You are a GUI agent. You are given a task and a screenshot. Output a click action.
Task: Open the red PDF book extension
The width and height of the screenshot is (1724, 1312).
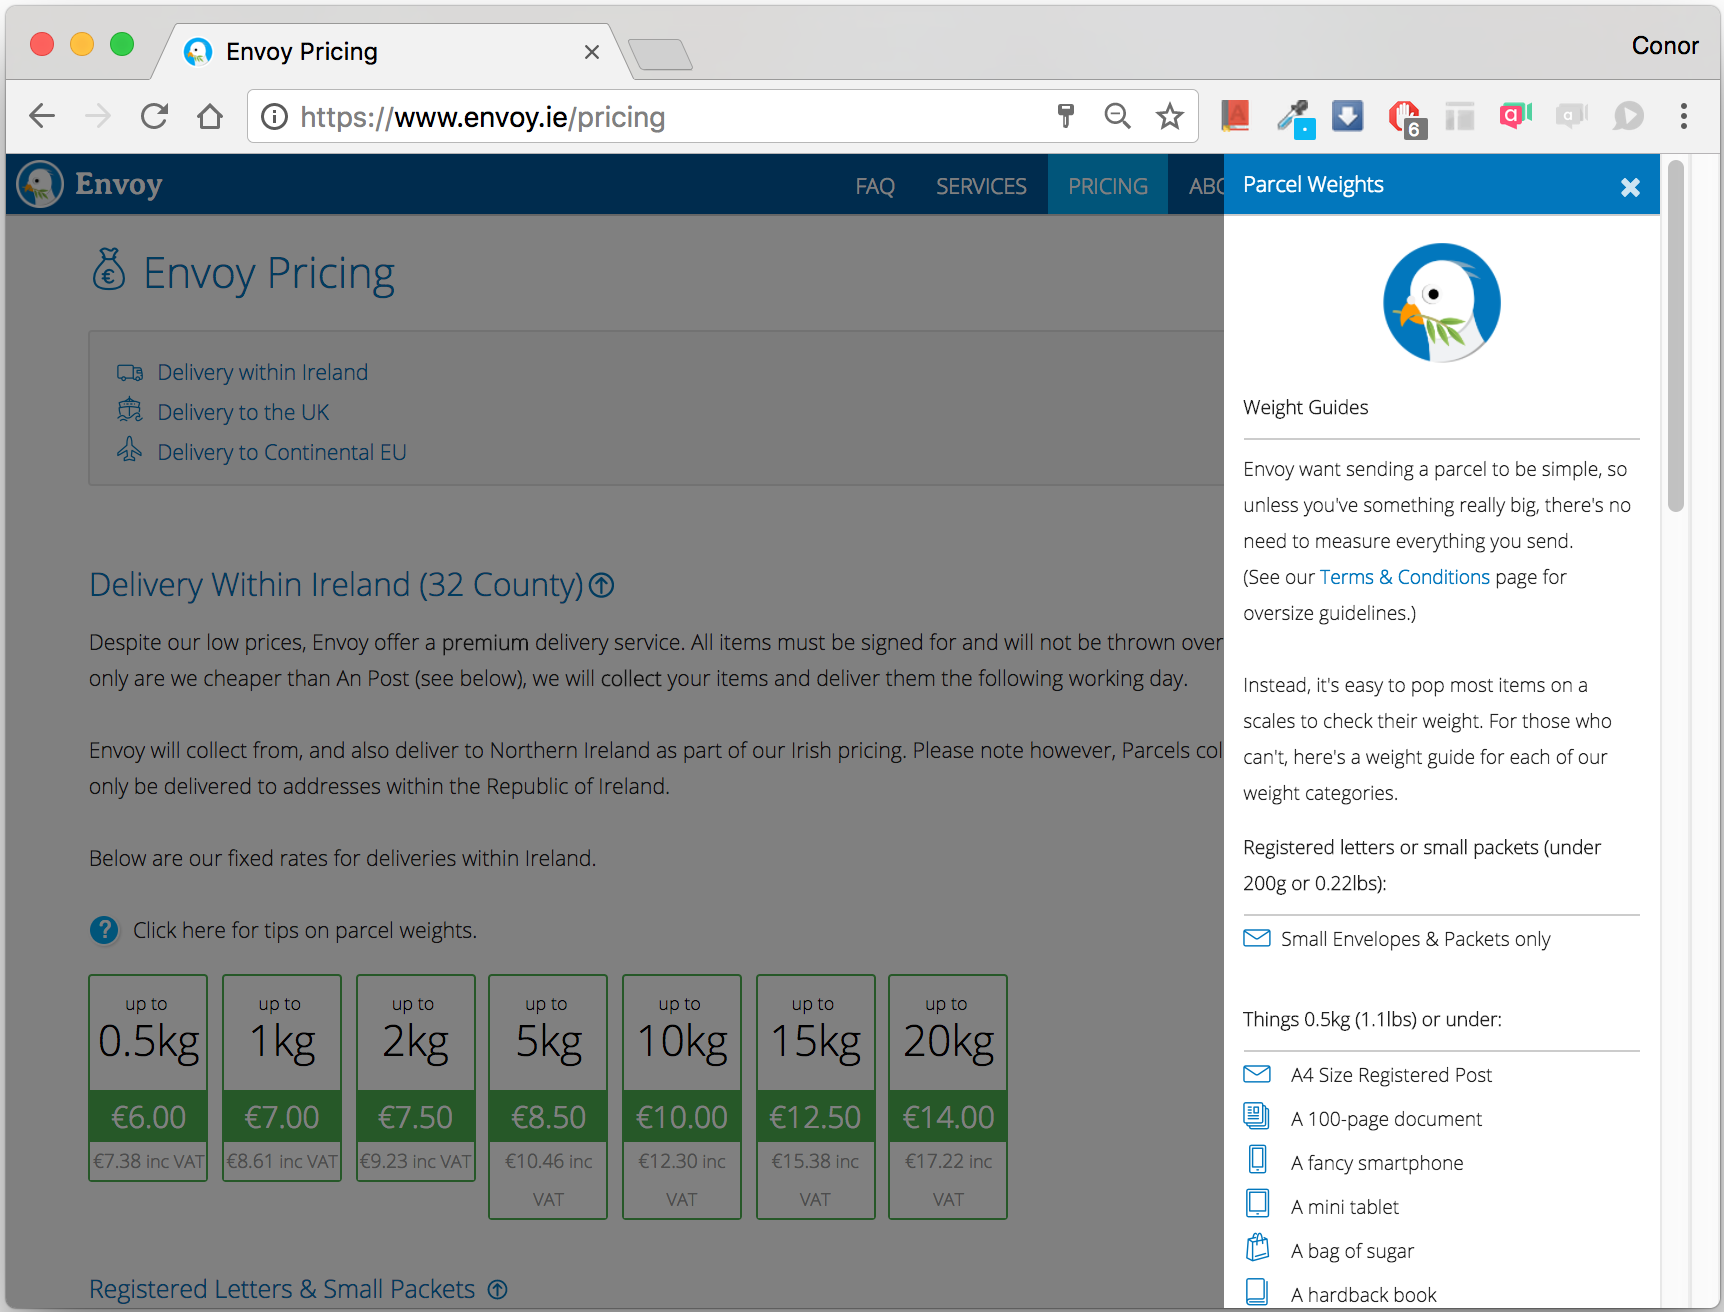[x=1236, y=116]
